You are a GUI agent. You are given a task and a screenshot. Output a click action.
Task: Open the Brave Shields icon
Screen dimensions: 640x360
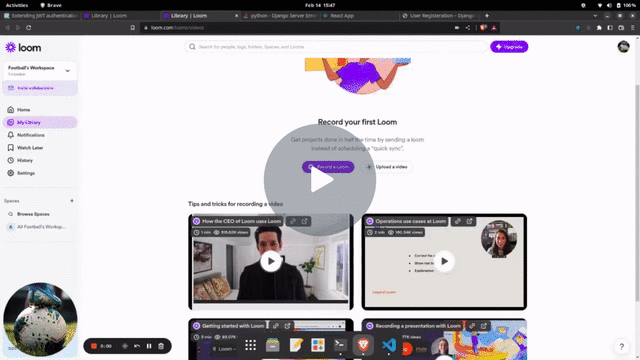[483, 27]
